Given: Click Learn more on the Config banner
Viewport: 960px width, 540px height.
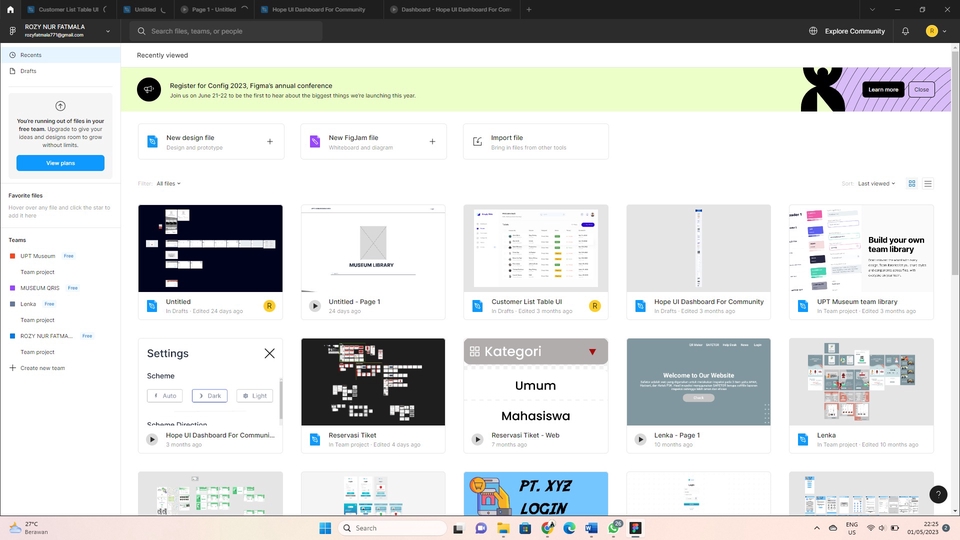Looking at the screenshot, I should point(883,89).
